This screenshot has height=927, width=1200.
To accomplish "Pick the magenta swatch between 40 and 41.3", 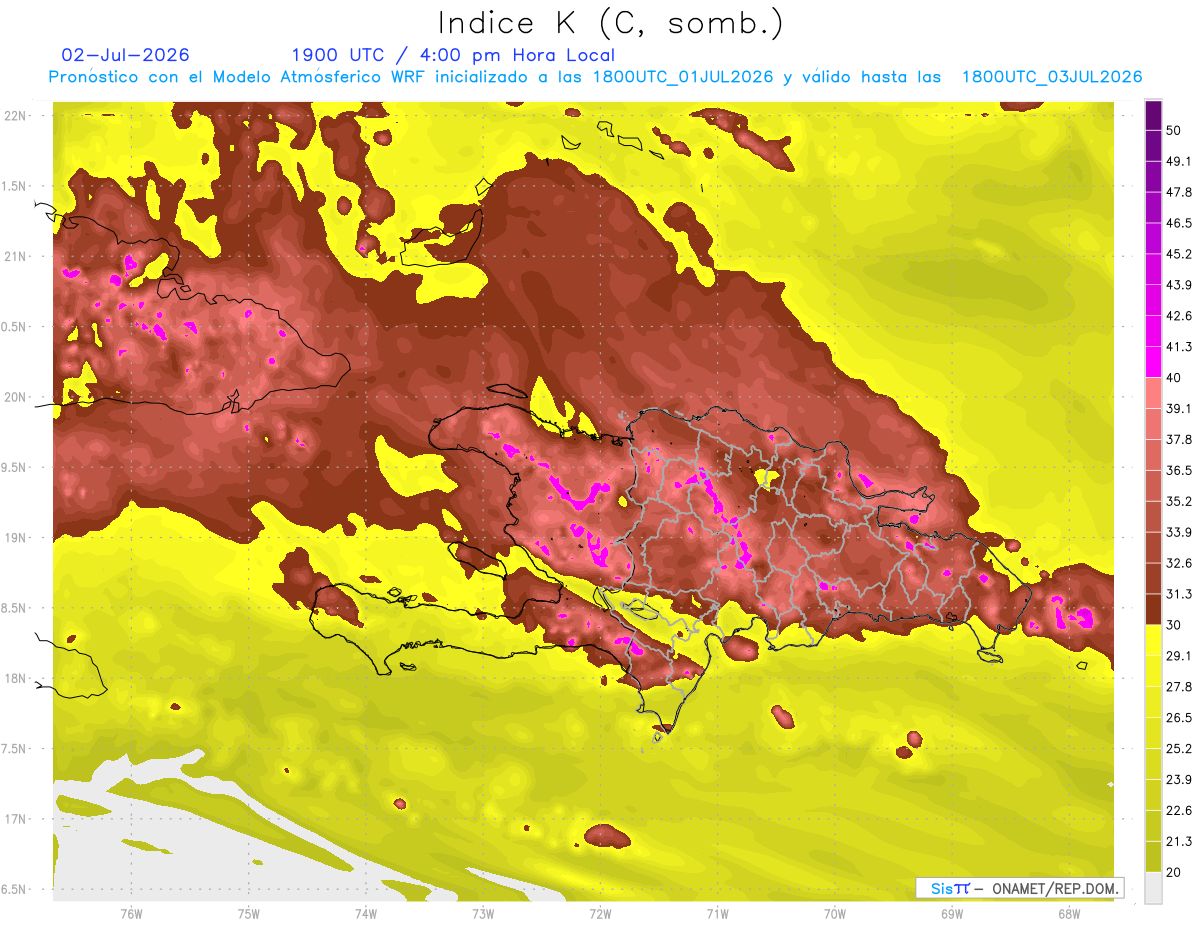I will [x=1154, y=362].
